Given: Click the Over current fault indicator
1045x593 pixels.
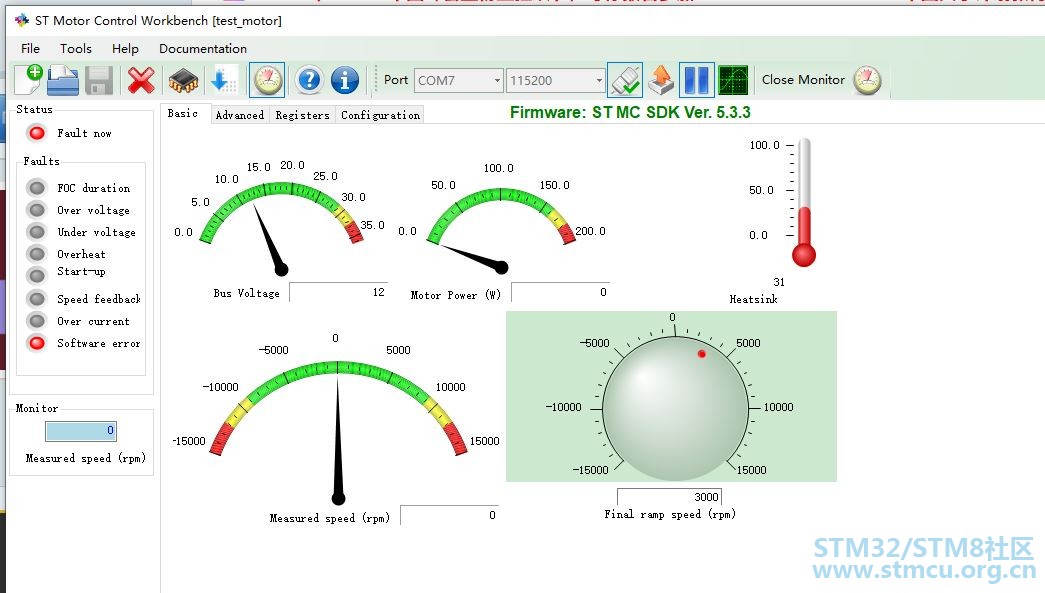Looking at the screenshot, I should (37, 321).
